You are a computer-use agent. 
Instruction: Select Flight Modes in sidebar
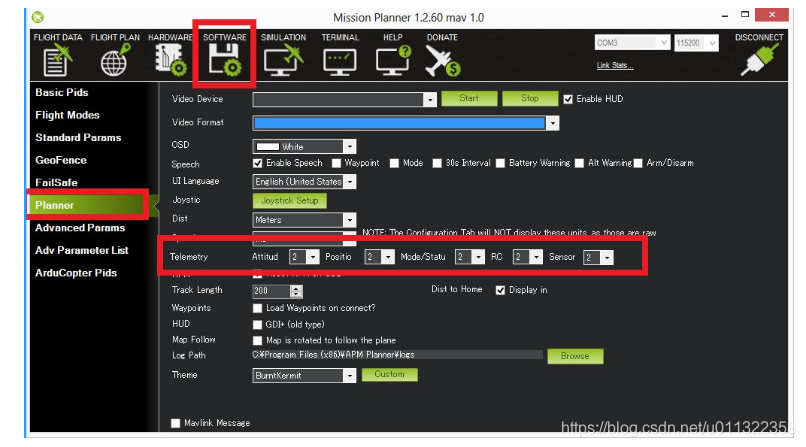[67, 115]
